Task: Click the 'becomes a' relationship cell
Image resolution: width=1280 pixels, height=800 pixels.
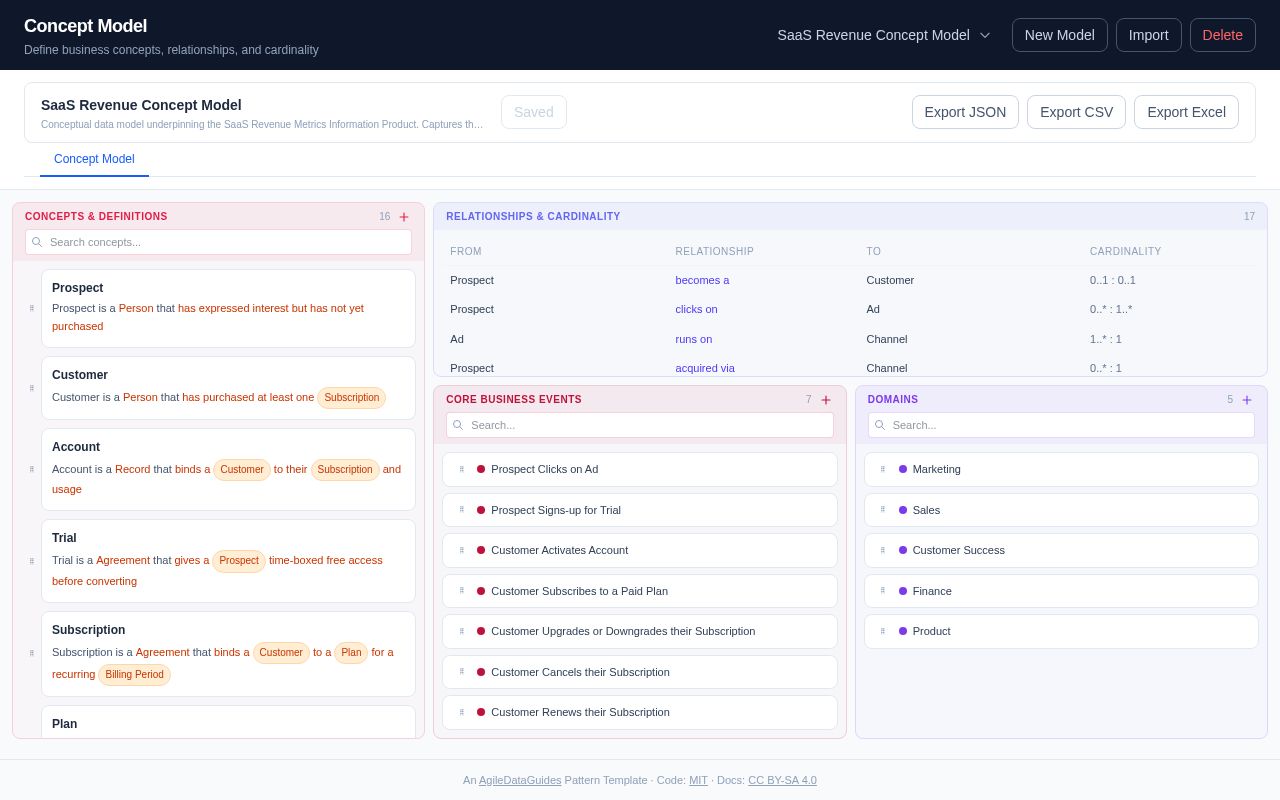Action: tap(702, 280)
